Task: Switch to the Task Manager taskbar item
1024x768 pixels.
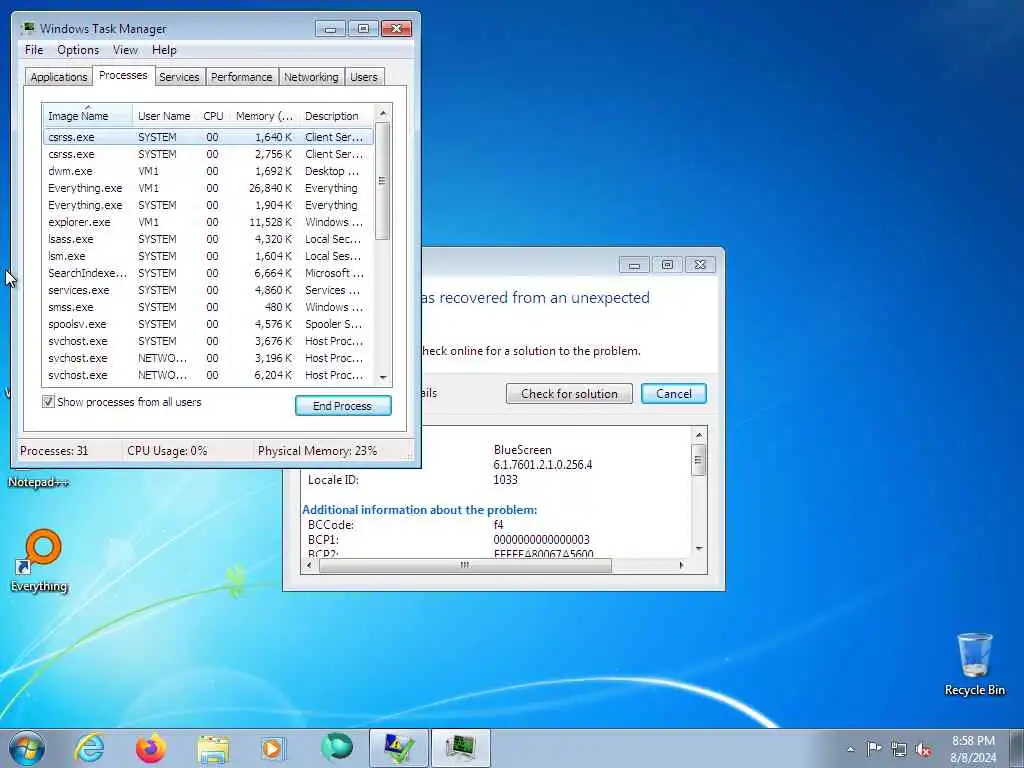Action: tap(461, 748)
